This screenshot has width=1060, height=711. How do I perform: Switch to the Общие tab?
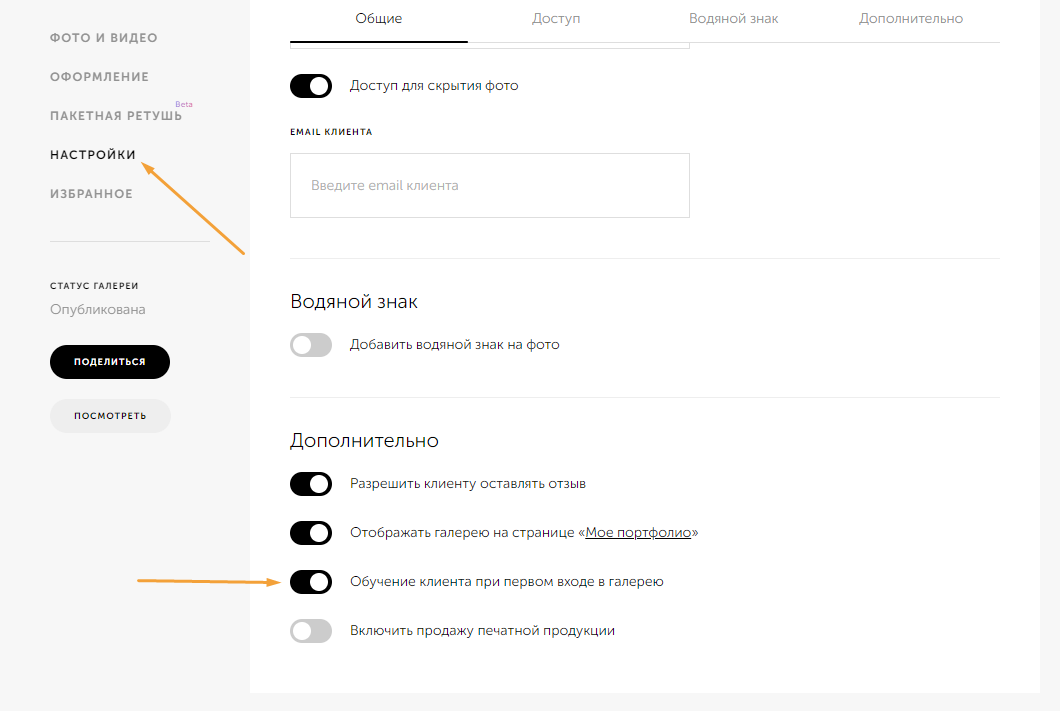click(x=378, y=19)
